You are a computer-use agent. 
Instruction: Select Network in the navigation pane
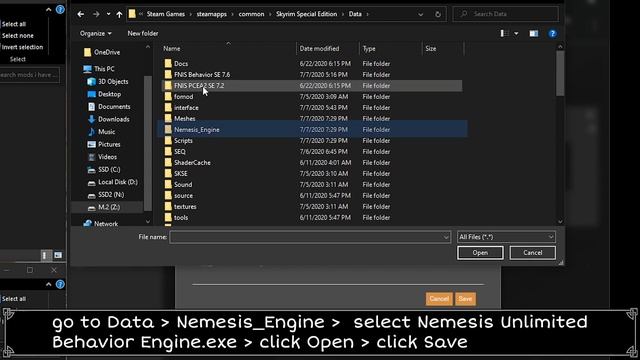(100, 224)
